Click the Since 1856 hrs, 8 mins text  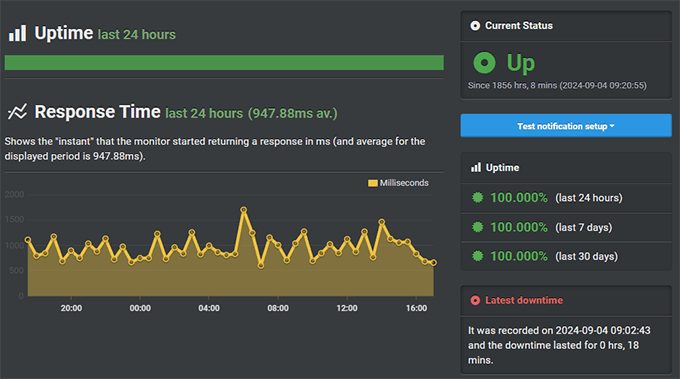(x=557, y=85)
